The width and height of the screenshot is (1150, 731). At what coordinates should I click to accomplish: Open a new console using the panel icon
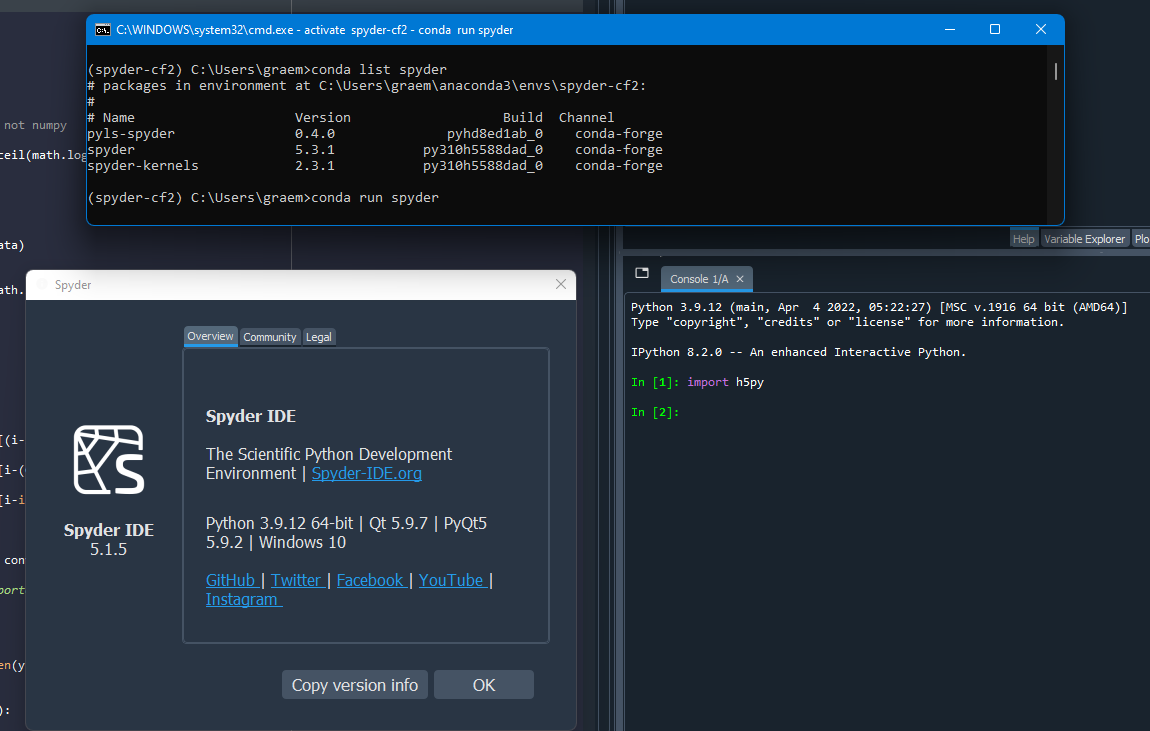pos(641,272)
